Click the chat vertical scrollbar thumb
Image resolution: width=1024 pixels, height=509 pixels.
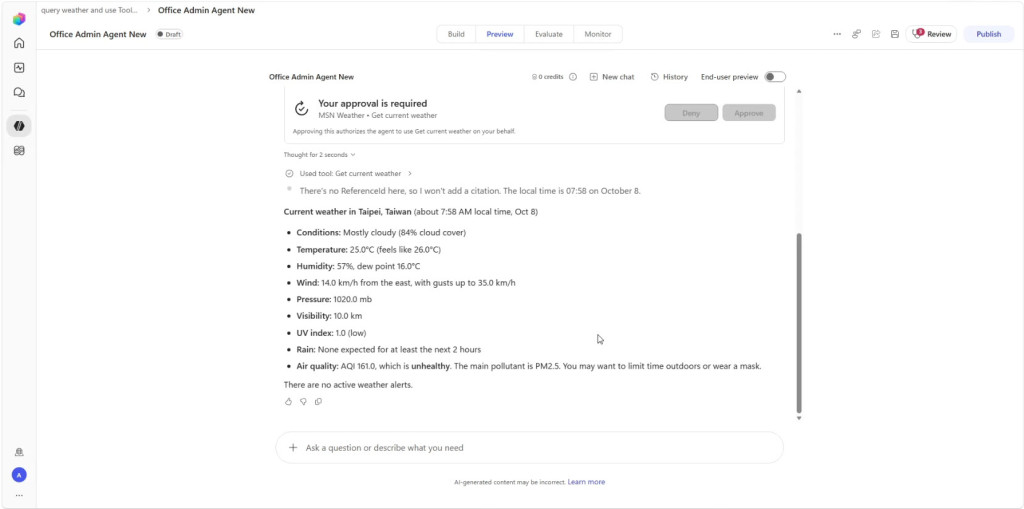[x=799, y=322]
